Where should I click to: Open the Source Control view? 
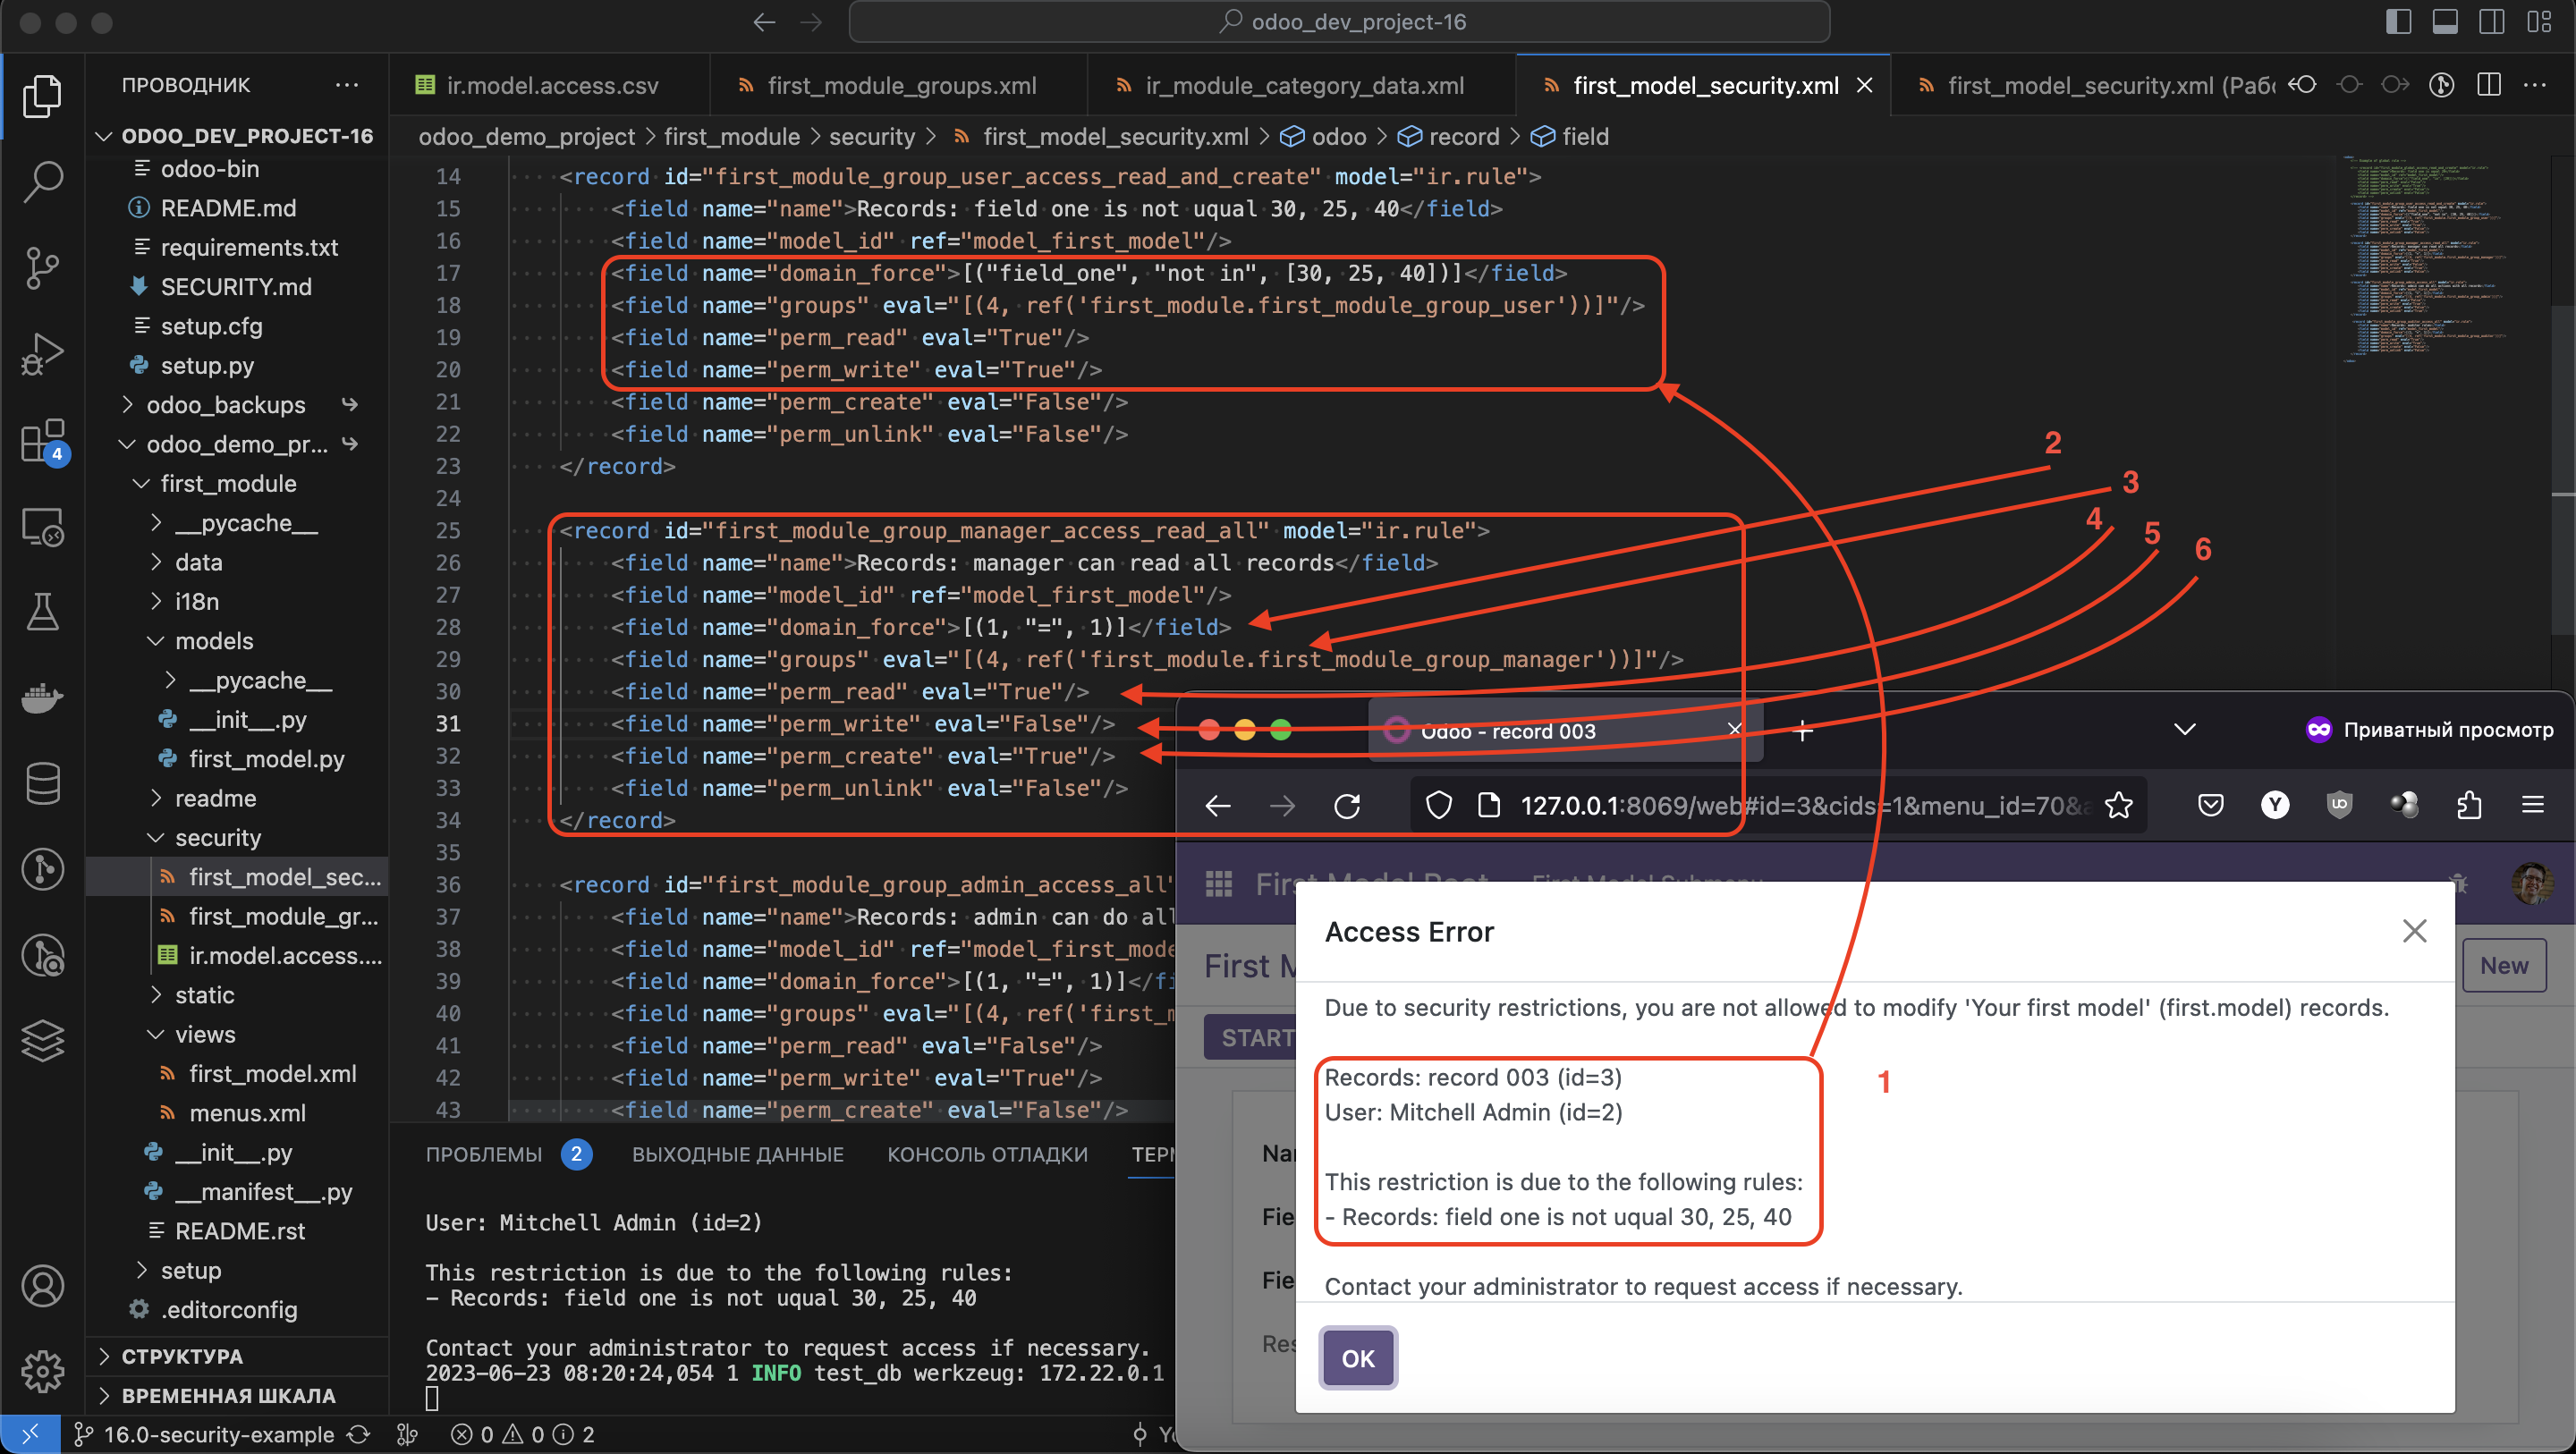tap(42, 268)
